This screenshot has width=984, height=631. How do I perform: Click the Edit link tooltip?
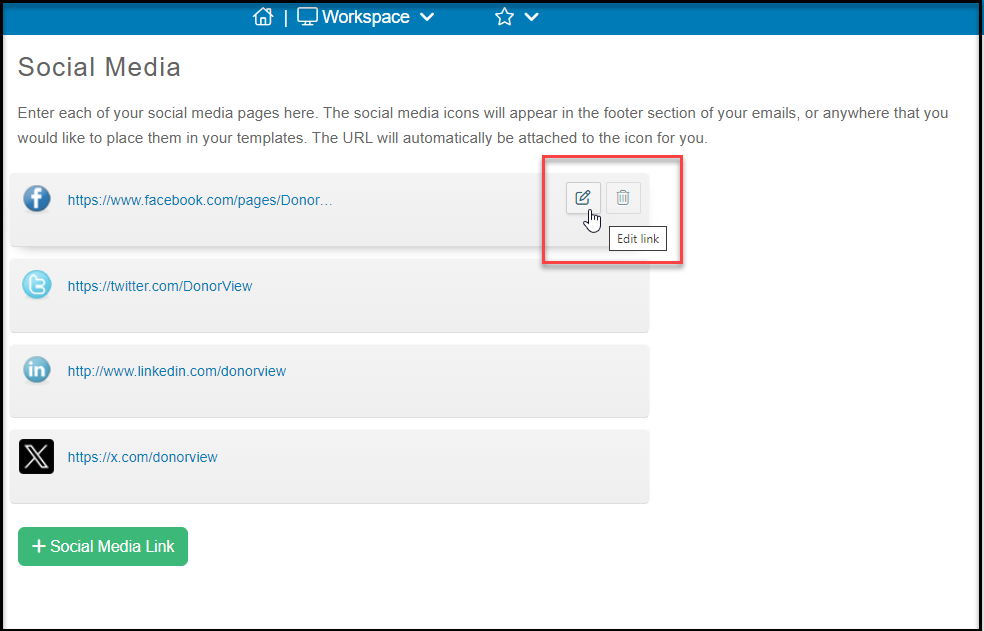point(638,239)
